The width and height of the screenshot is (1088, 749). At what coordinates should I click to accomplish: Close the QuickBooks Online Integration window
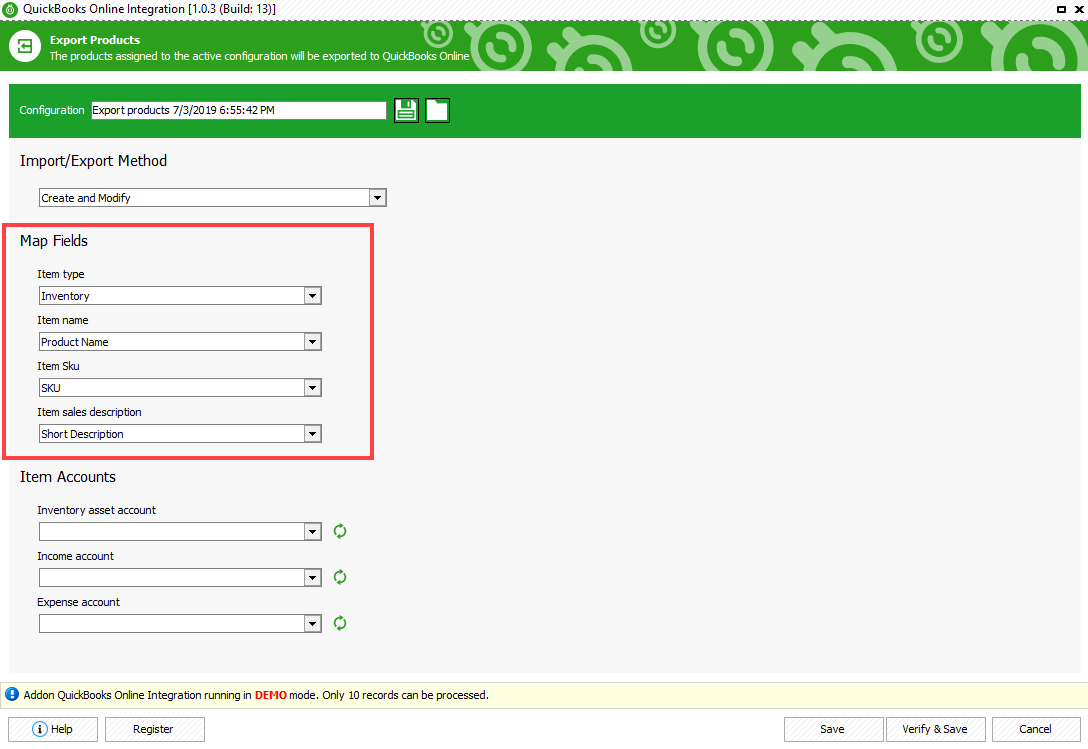coord(1079,9)
